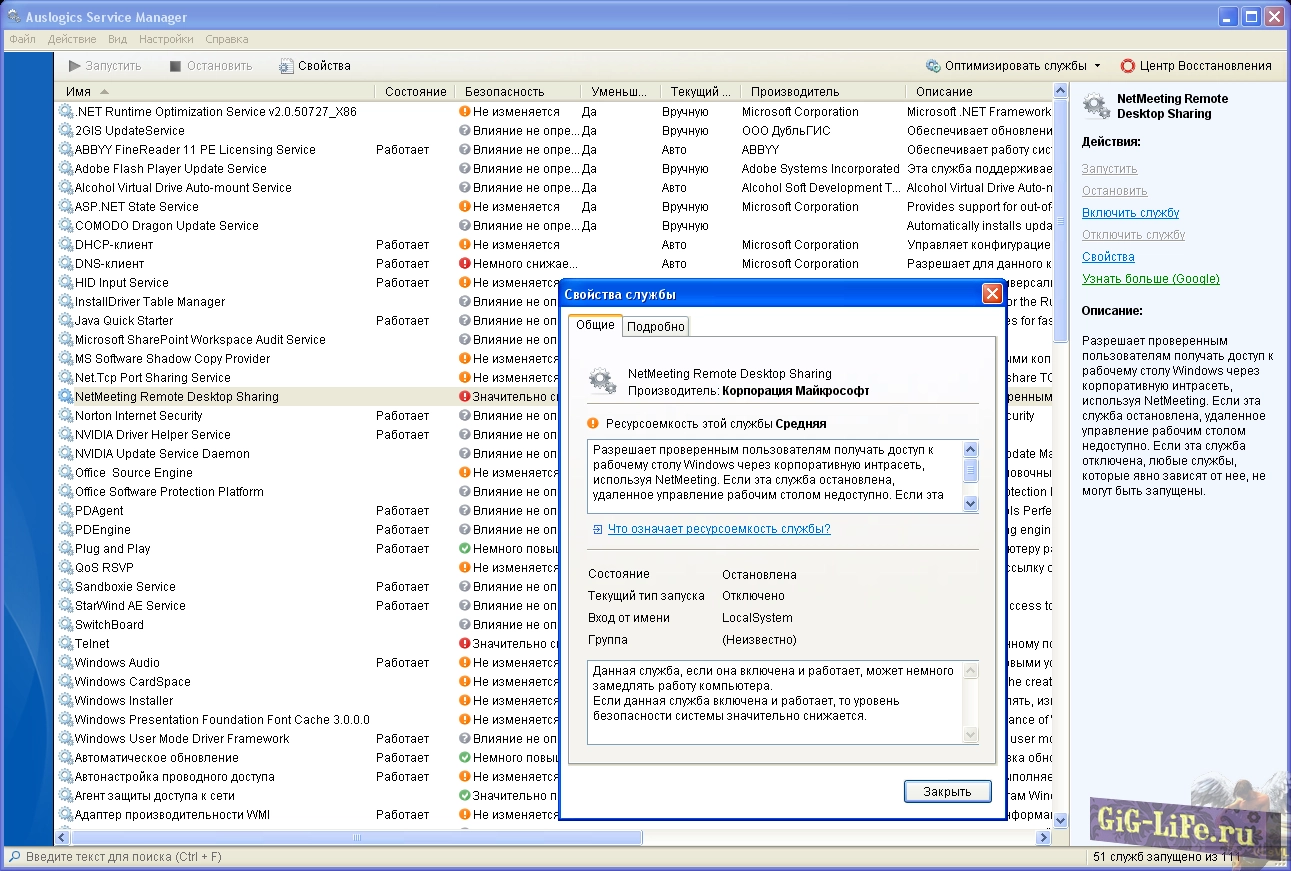
Task: Expand the Optimize services dropdown arrow
Action: (x=1097, y=66)
